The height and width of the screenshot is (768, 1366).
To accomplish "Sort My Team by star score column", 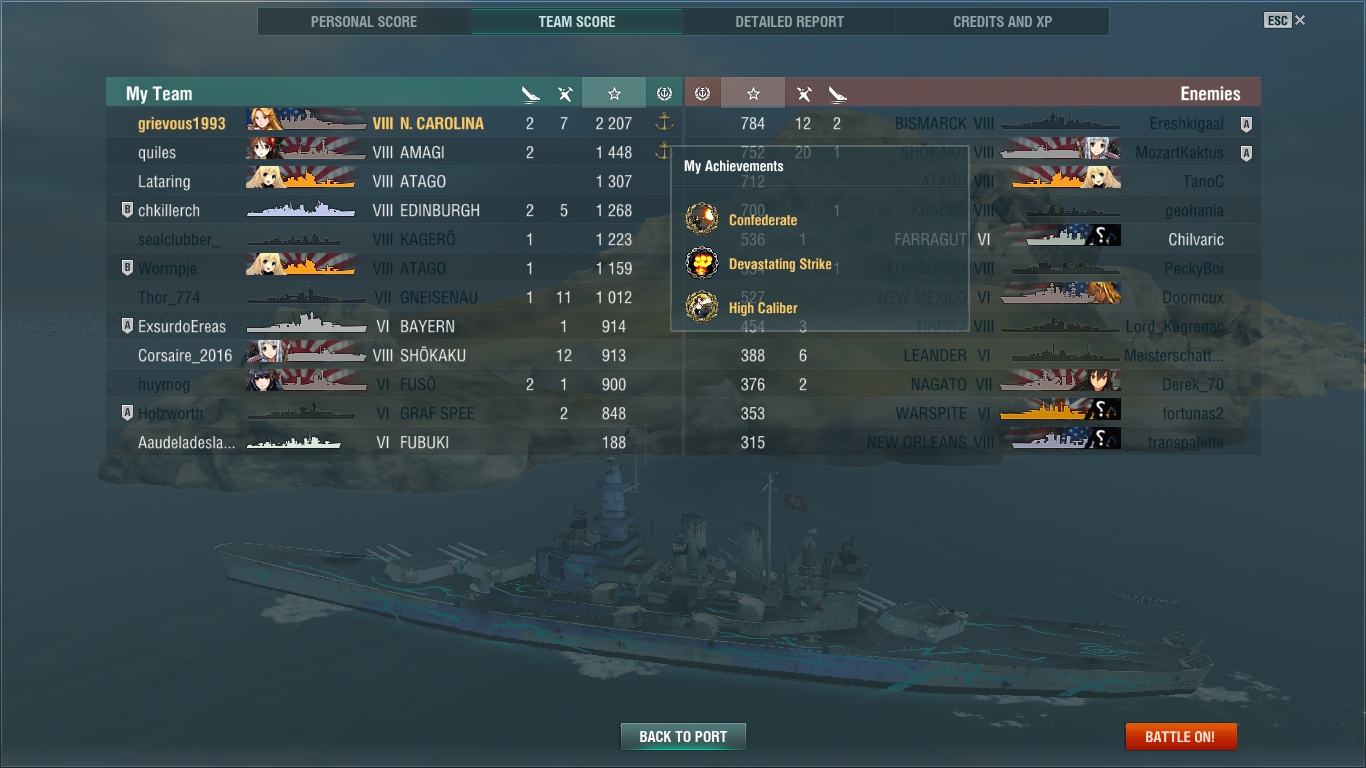I will [614, 93].
